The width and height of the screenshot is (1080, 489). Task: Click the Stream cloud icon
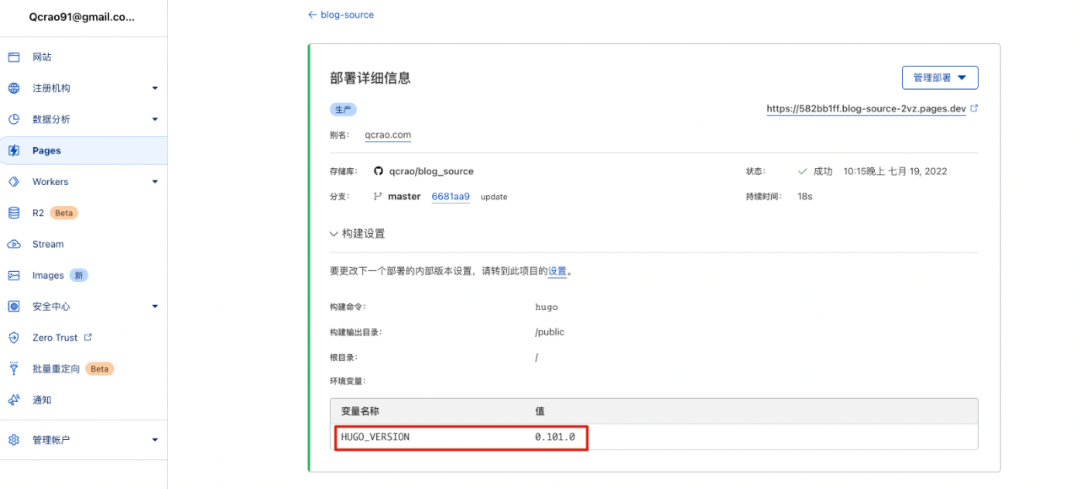point(14,244)
